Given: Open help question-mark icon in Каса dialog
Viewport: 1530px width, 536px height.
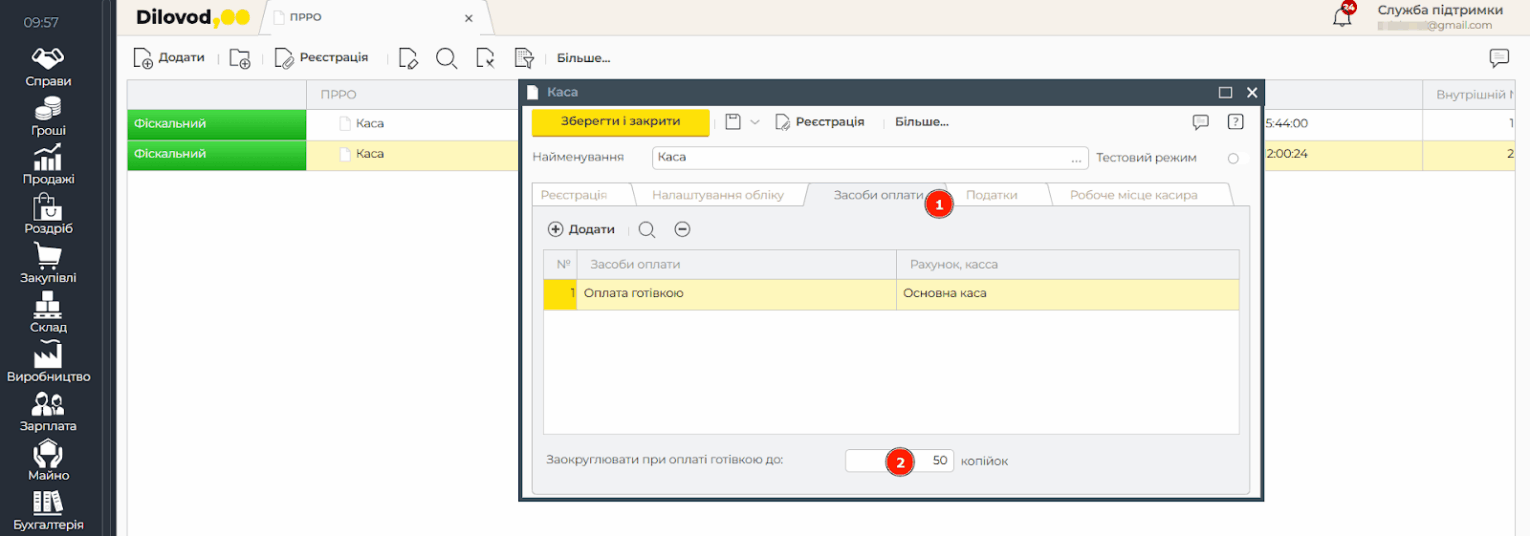Looking at the screenshot, I should click(1235, 122).
